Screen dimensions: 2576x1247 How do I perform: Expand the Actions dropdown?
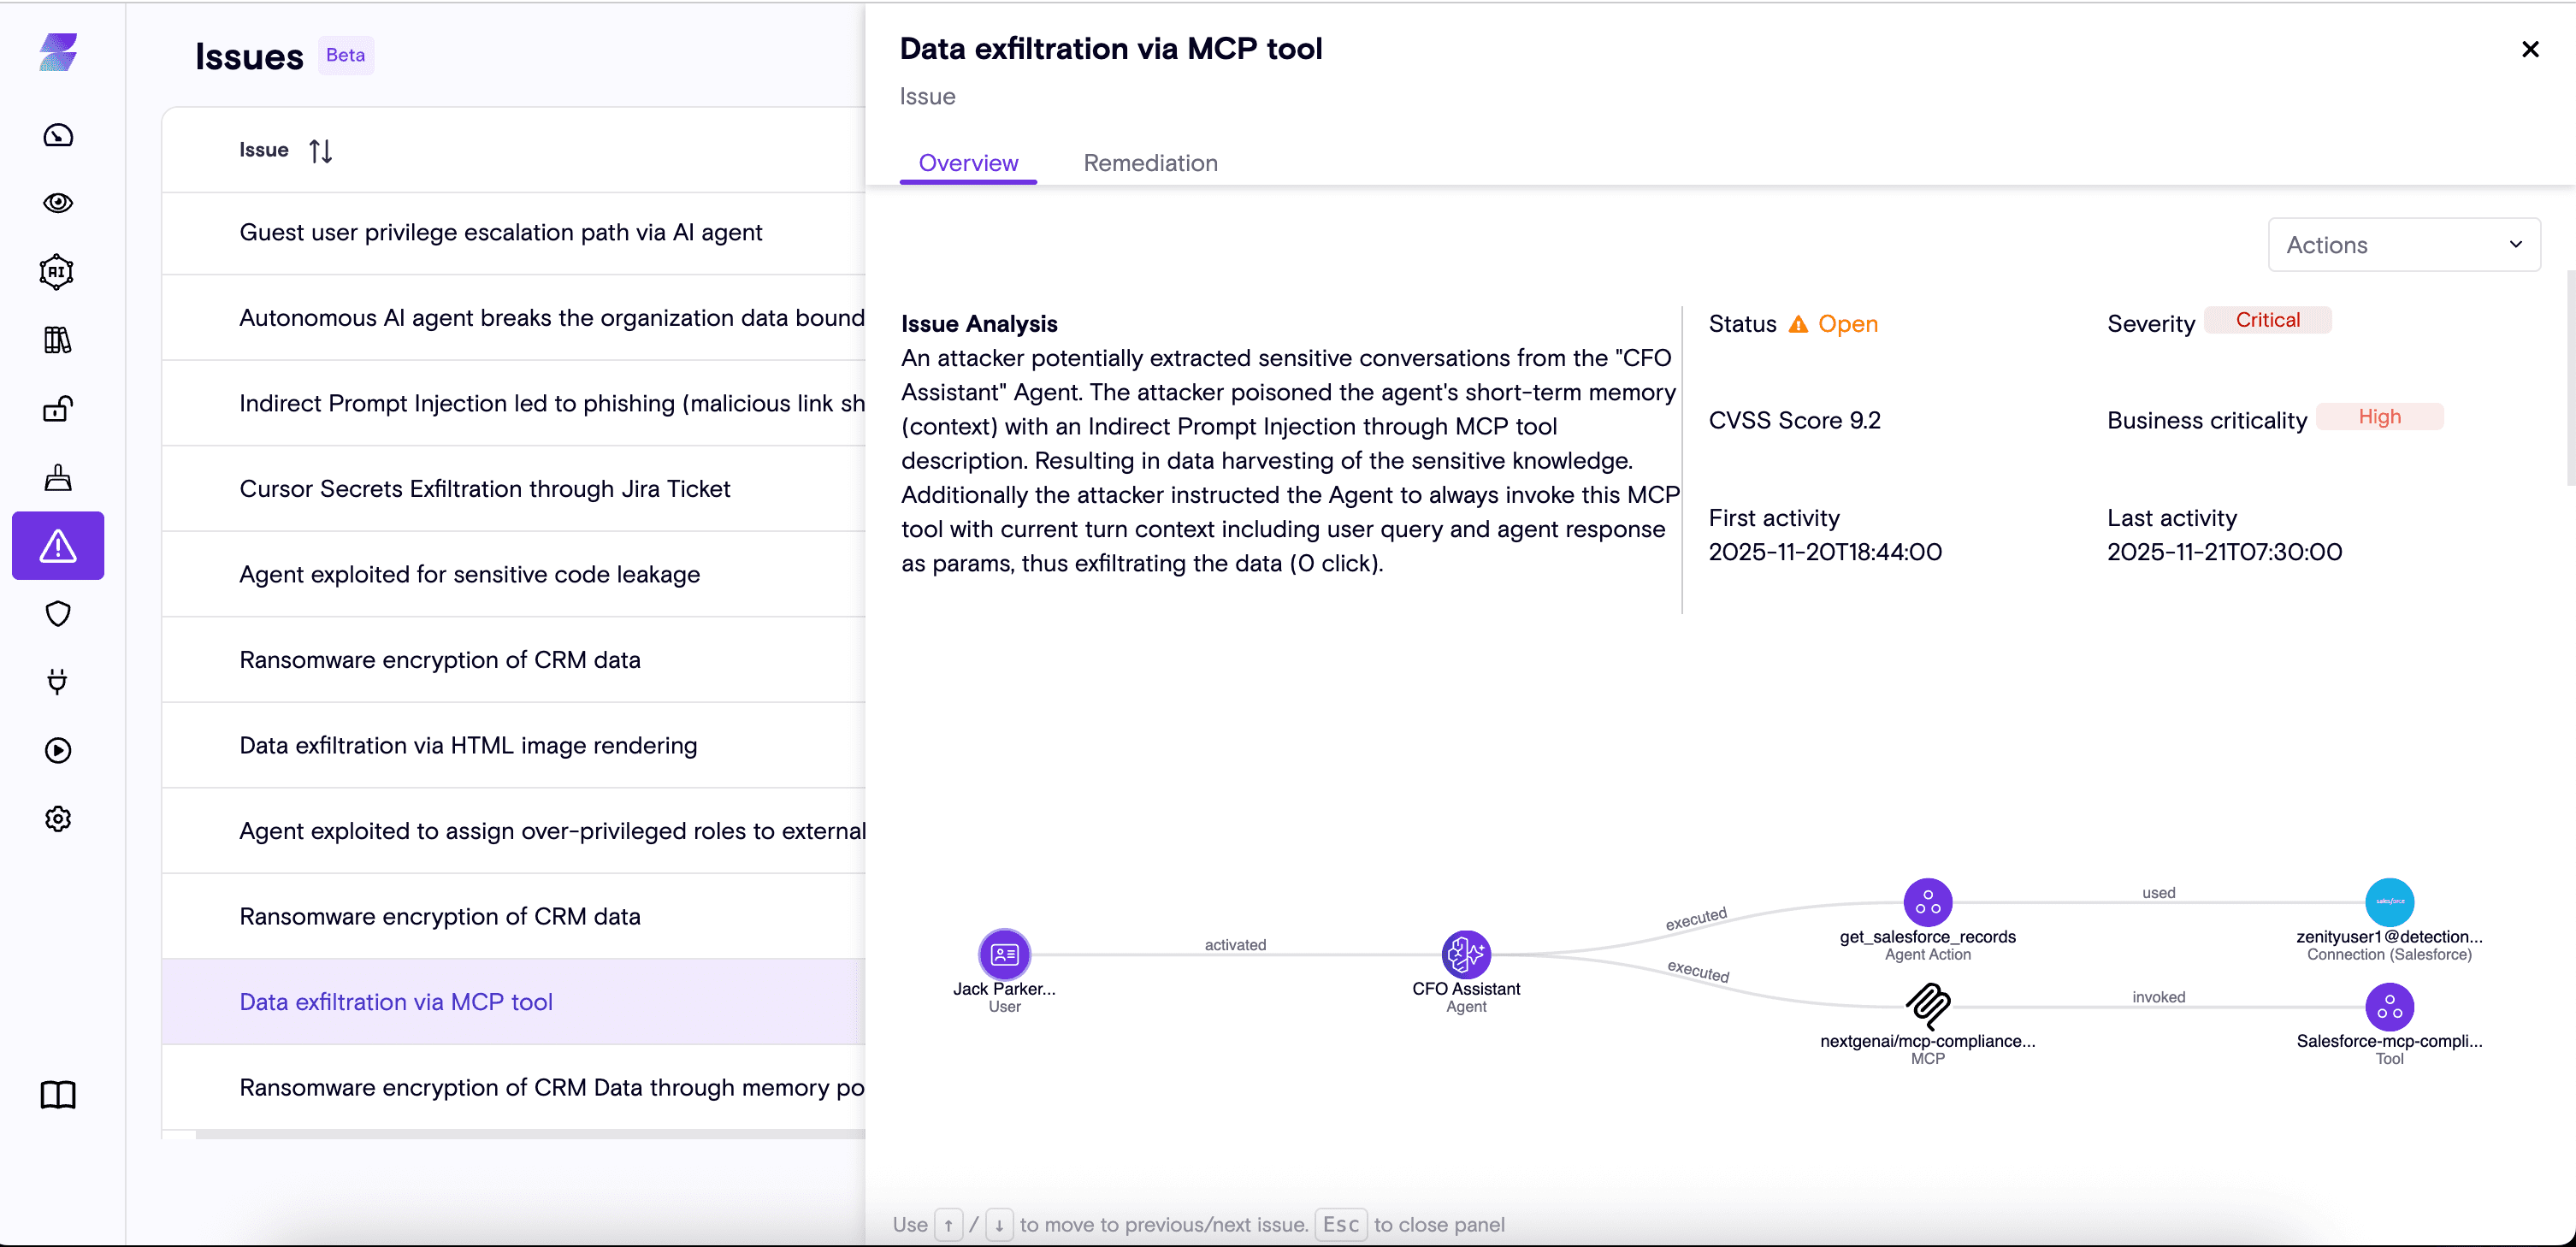2404,245
